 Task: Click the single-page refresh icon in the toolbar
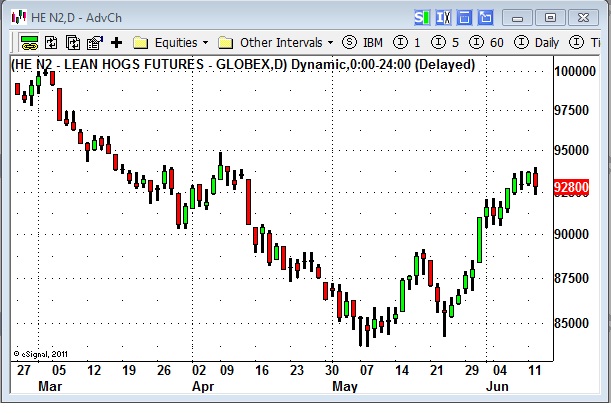(x=51, y=42)
